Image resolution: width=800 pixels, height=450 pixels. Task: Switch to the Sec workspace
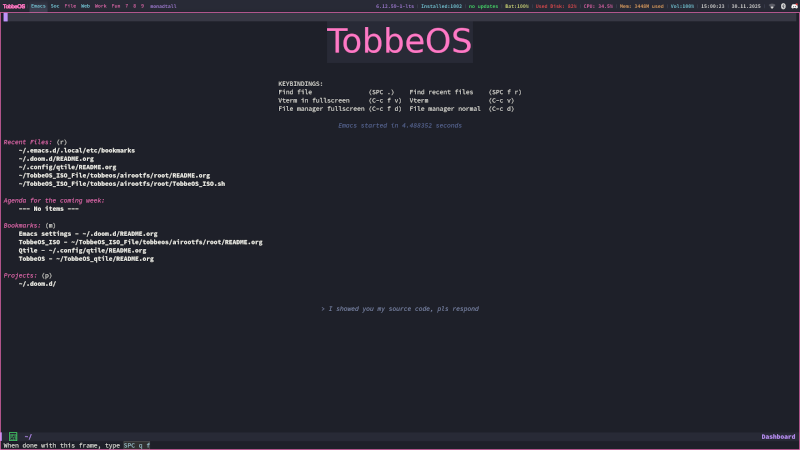click(x=55, y=6)
